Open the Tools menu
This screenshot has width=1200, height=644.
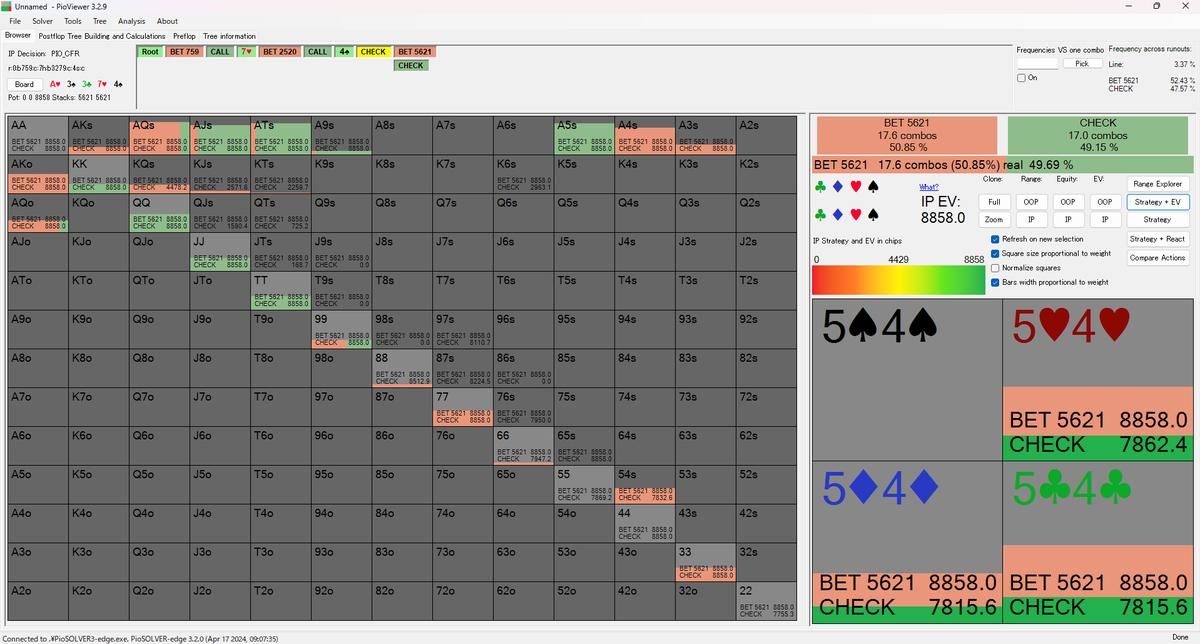(73, 21)
